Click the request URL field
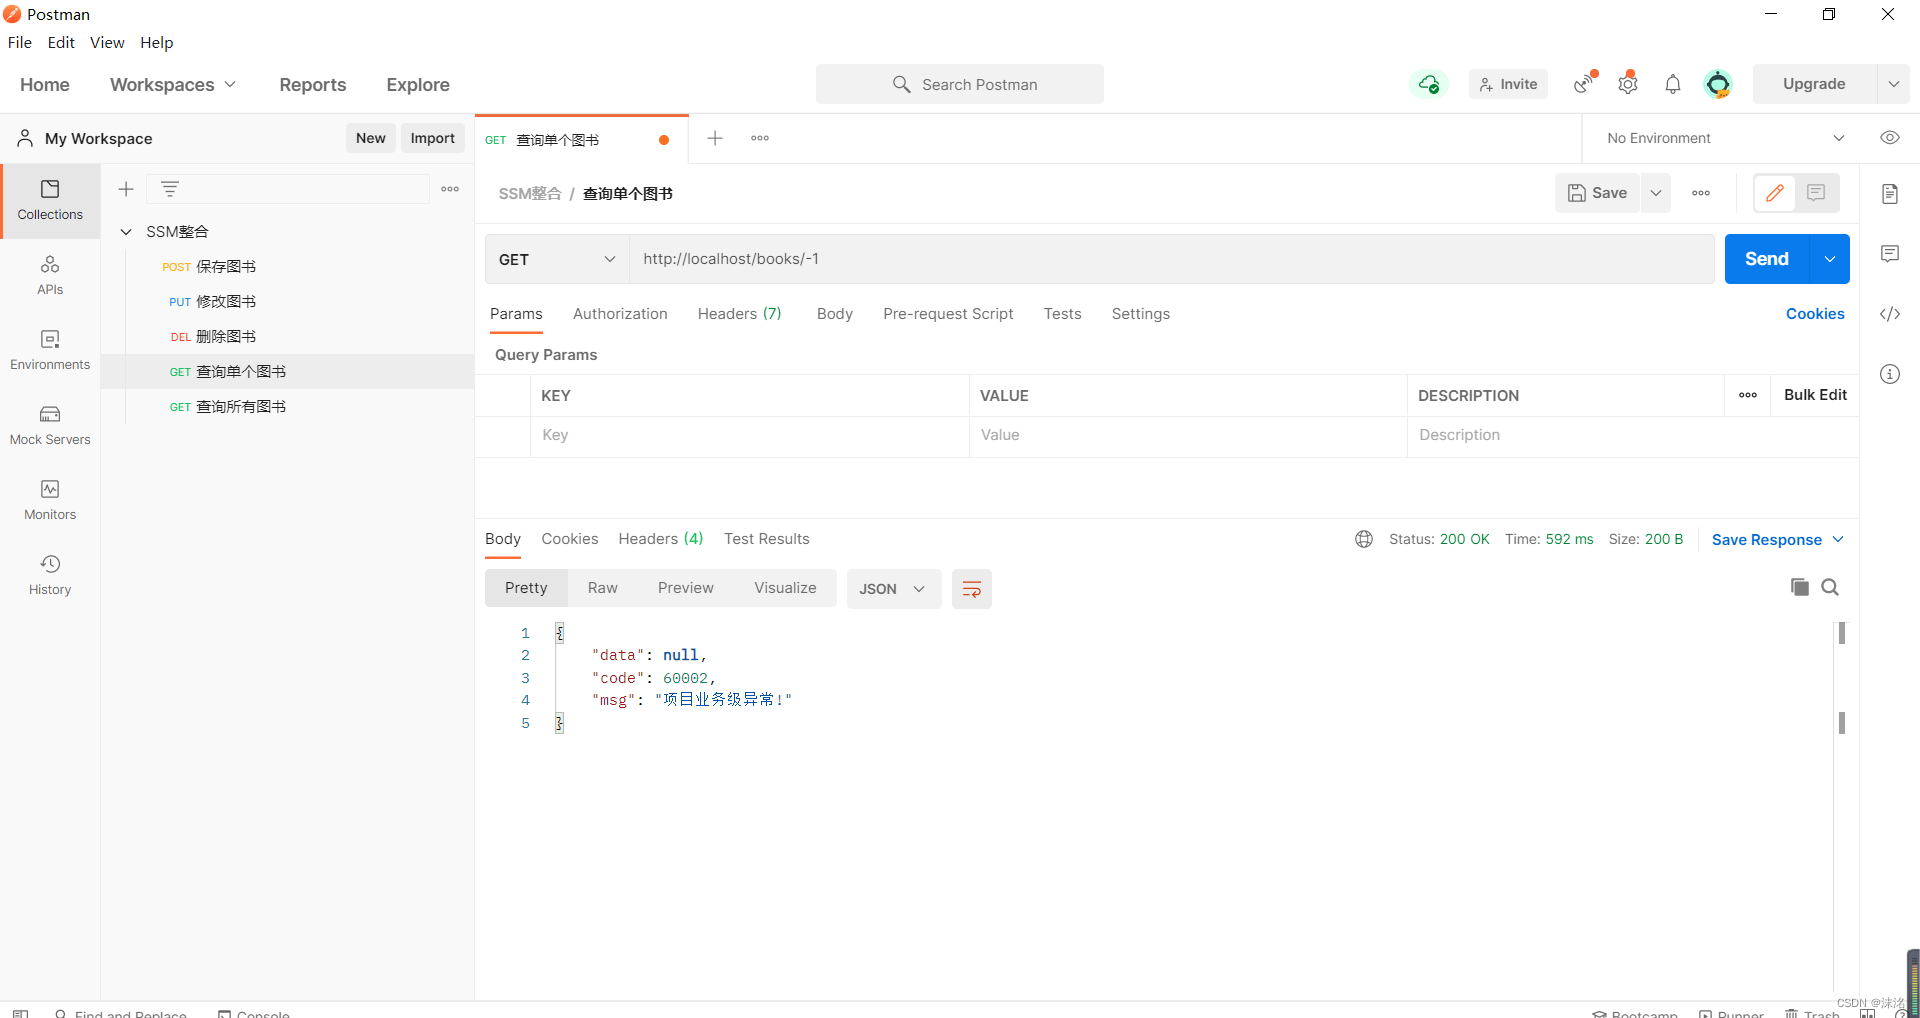Viewport: 1920px width, 1018px height. coord(1170,259)
